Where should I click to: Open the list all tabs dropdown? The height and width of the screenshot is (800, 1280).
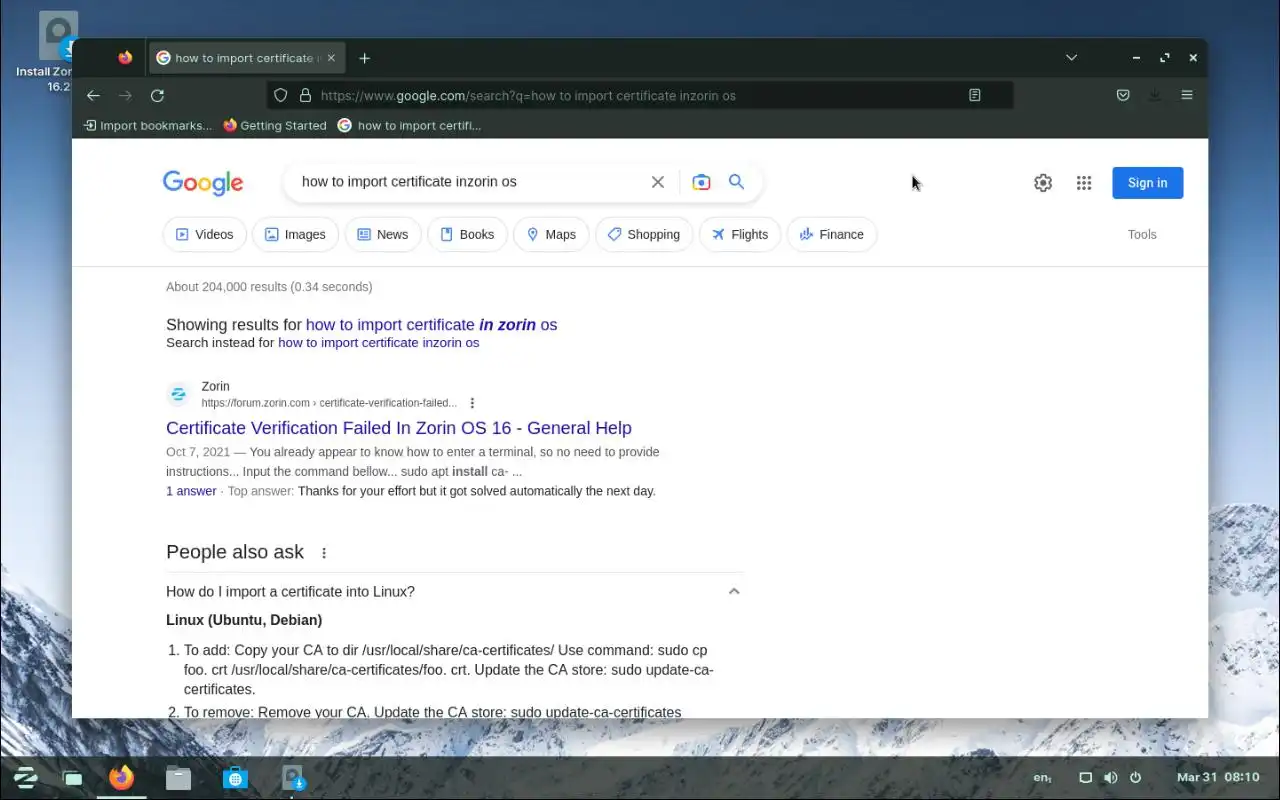click(x=1071, y=58)
